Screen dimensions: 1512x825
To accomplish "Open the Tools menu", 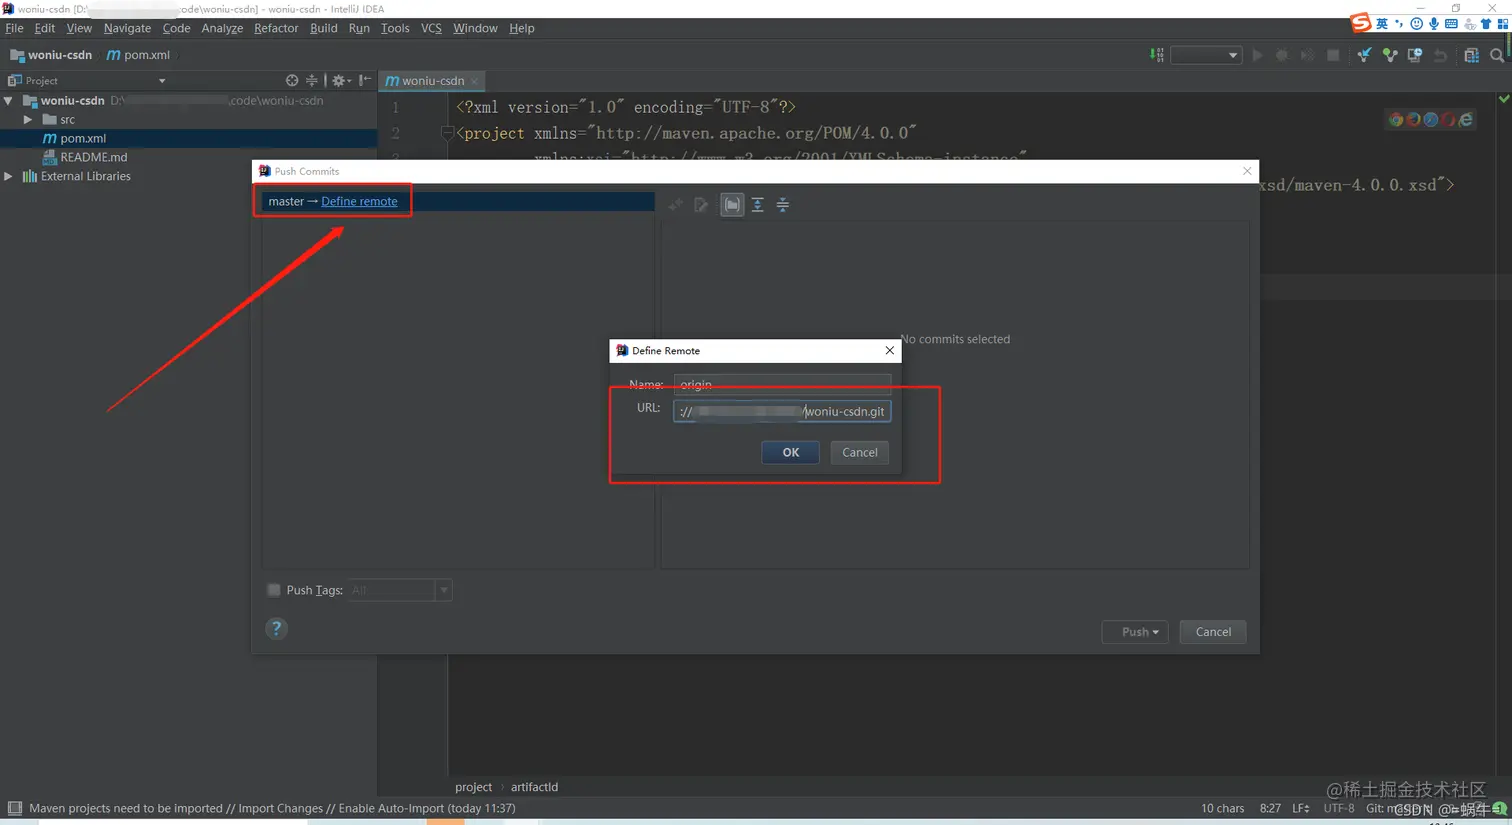I will click(395, 28).
